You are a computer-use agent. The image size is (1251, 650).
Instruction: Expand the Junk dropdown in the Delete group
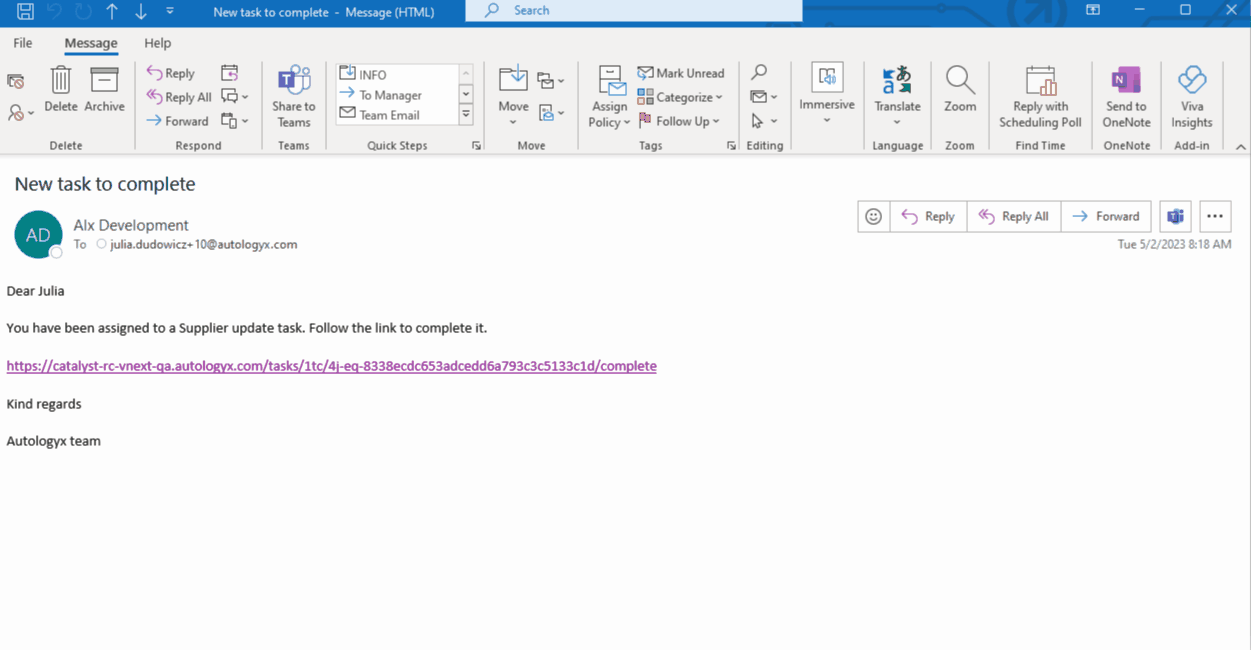[21, 113]
